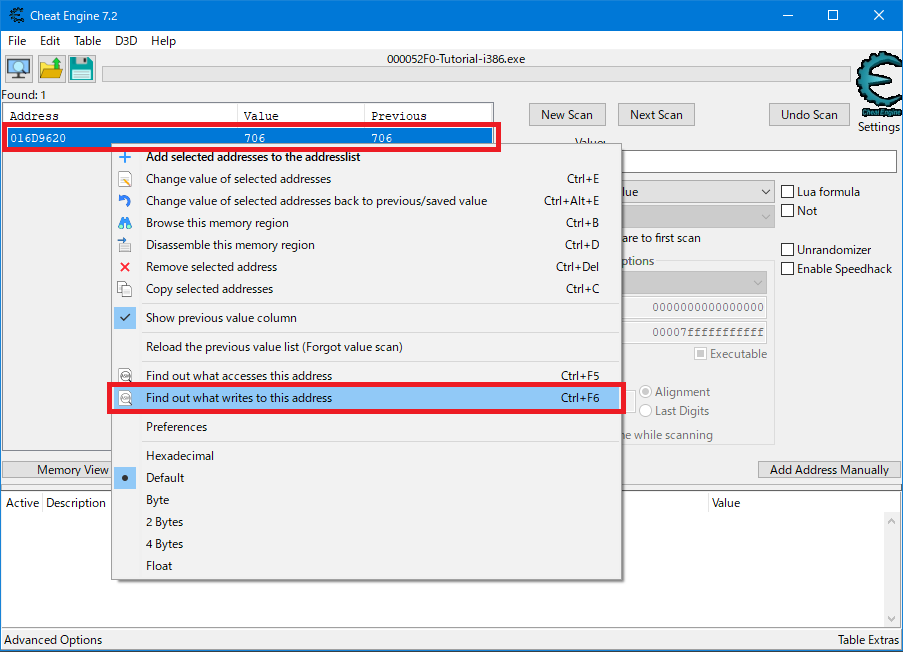Enable the Lua formula checkbox
This screenshot has height=652, width=903.
[787, 192]
